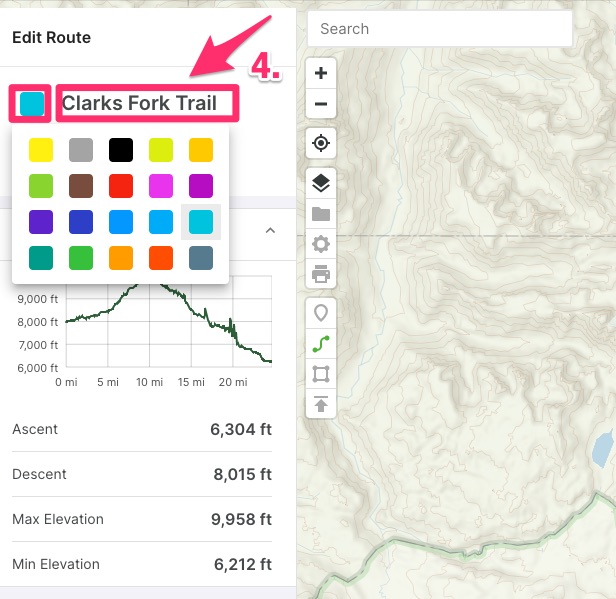Choose the black color swatch
Screen dimensions: 616x599
(x=121, y=150)
